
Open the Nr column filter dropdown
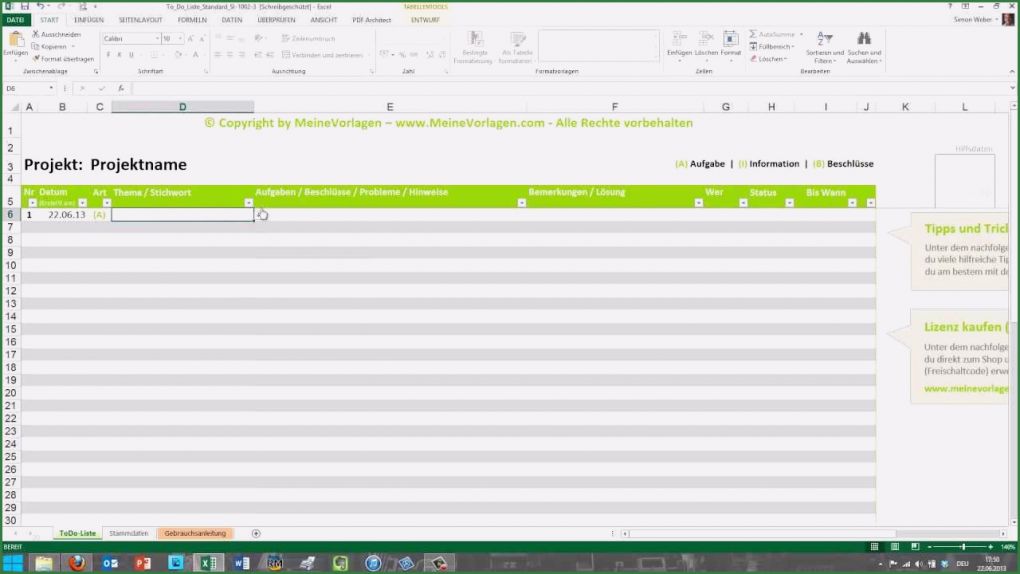[x=32, y=203]
